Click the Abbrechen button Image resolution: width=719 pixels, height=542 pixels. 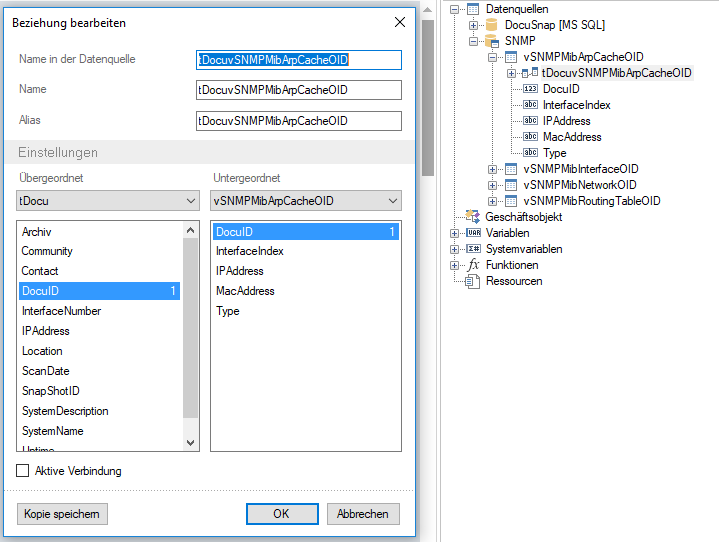coord(363,514)
